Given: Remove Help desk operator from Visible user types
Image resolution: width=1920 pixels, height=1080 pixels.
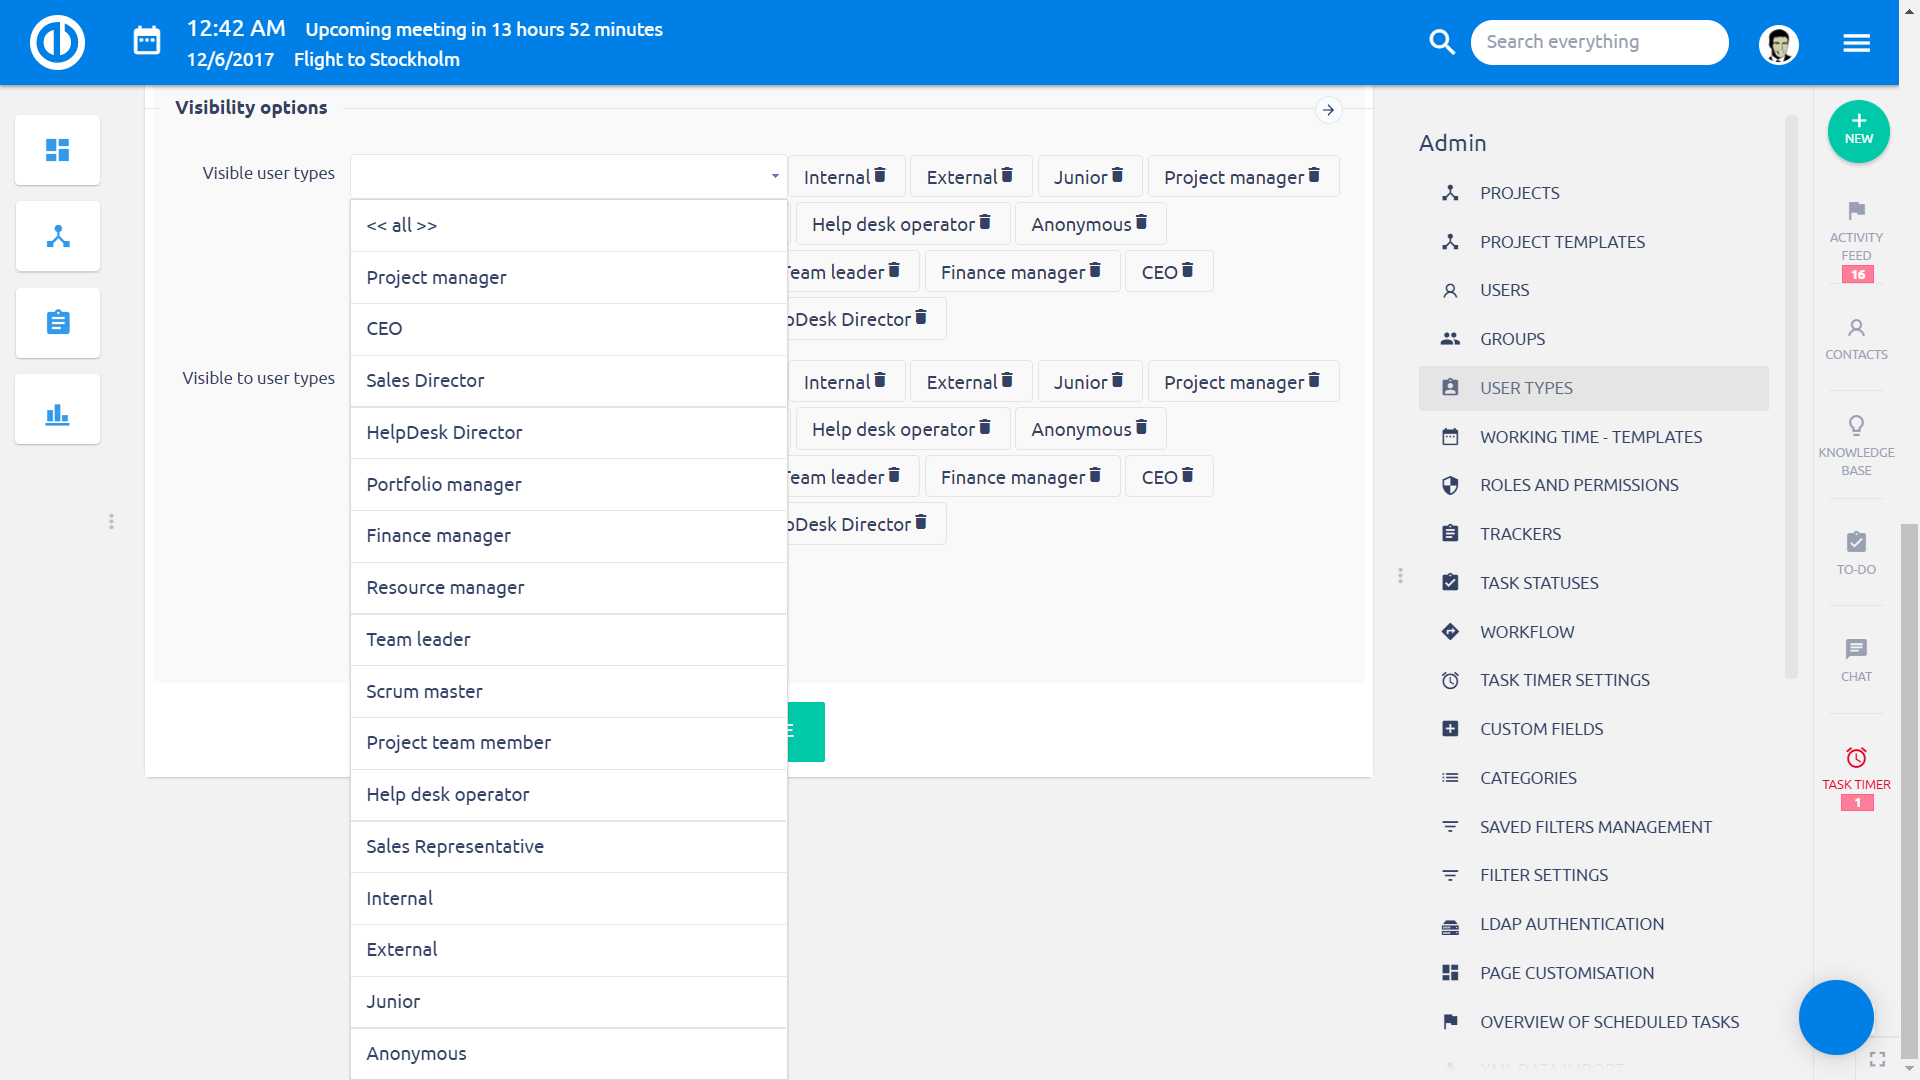Looking at the screenshot, I should tap(985, 222).
